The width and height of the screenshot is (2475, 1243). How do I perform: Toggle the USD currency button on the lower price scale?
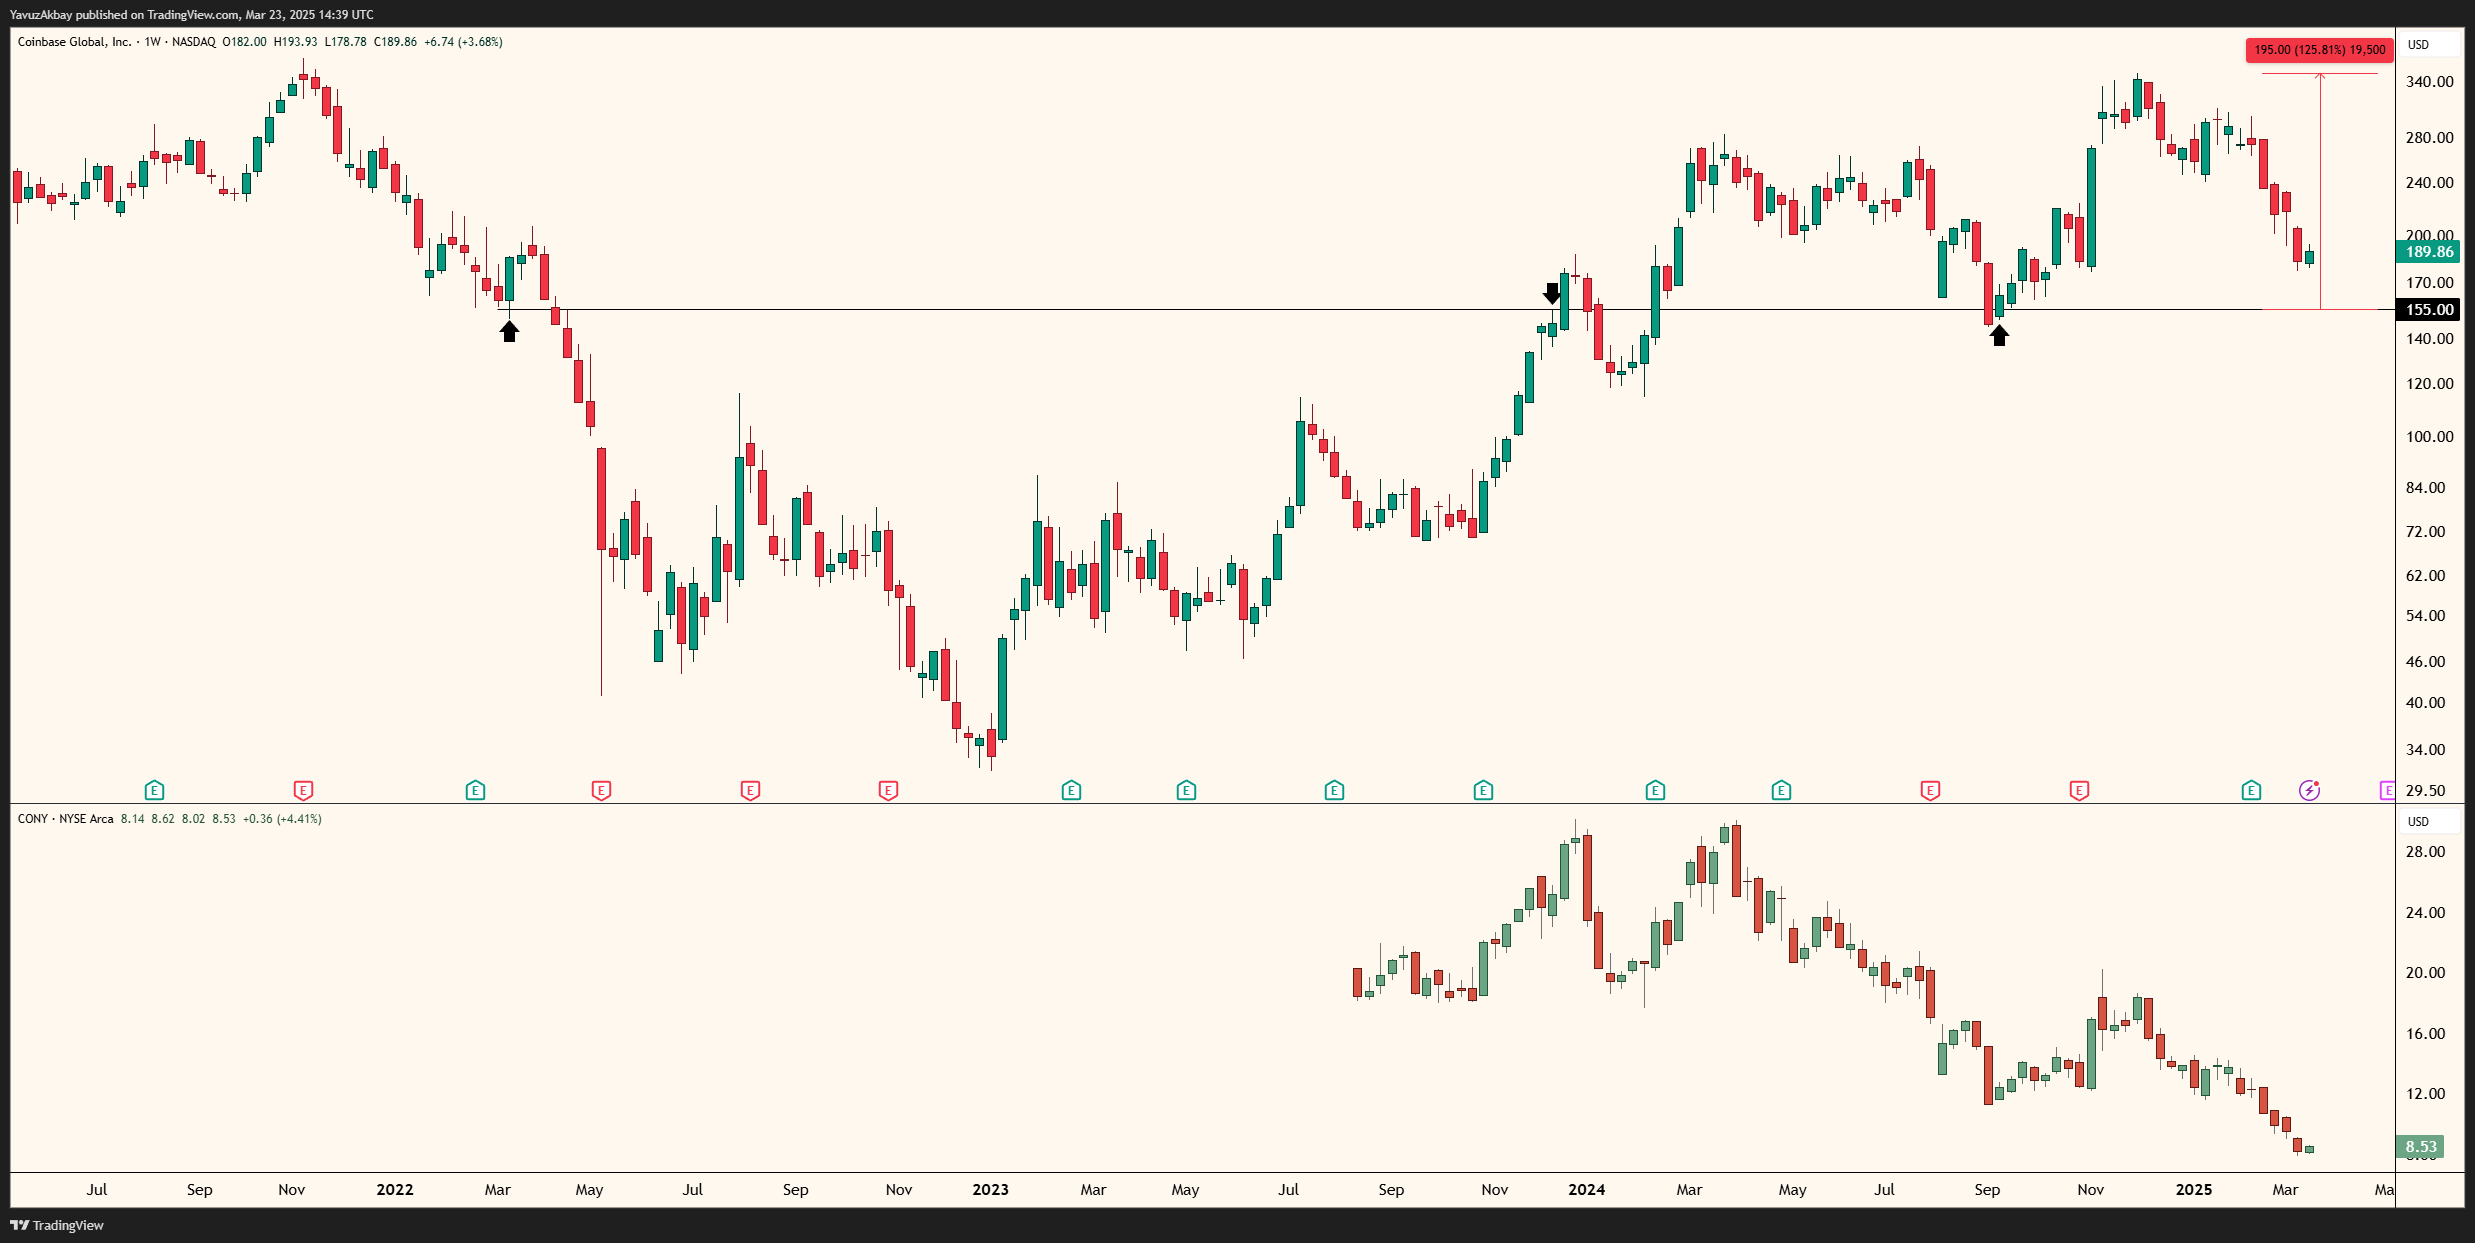click(x=2422, y=821)
